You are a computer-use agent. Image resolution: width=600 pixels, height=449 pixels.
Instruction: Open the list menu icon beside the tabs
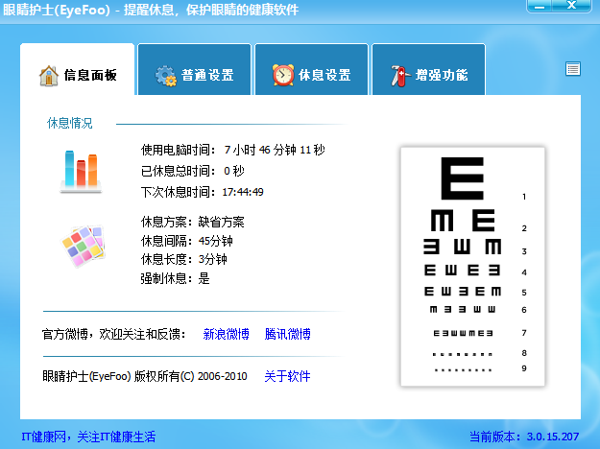tap(573, 69)
